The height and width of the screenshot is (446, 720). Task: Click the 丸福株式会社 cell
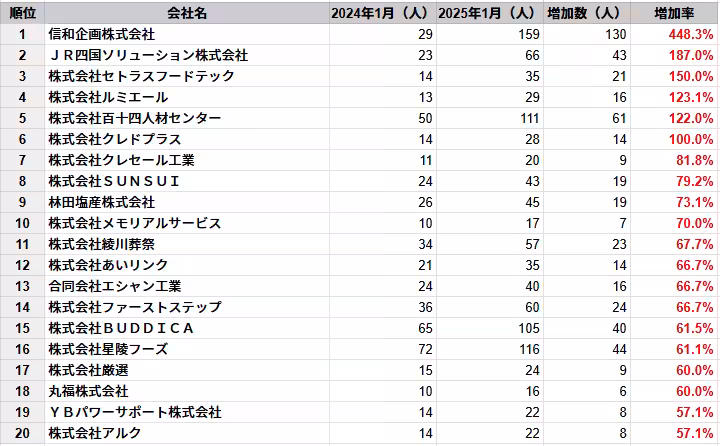pos(187,391)
